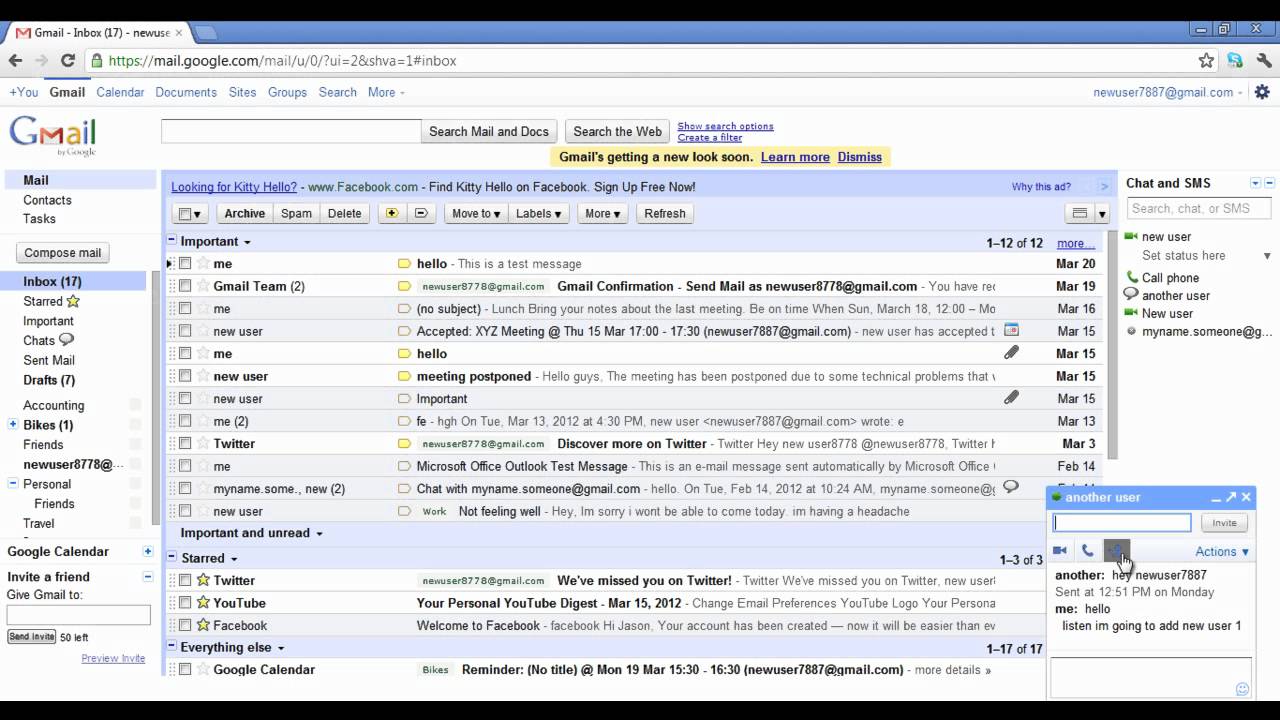Start video chat in another user chat
1280x720 pixels.
(1060, 551)
